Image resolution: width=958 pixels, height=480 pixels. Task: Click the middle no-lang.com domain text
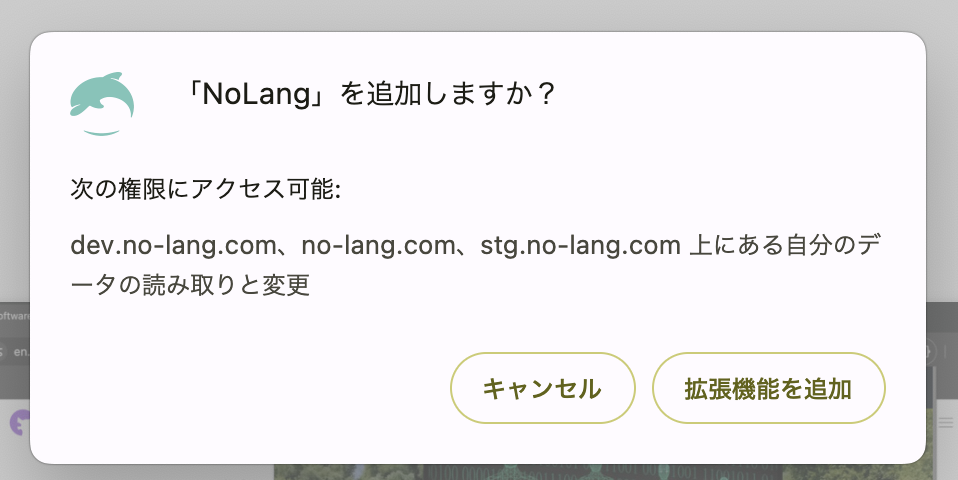tap(378, 245)
